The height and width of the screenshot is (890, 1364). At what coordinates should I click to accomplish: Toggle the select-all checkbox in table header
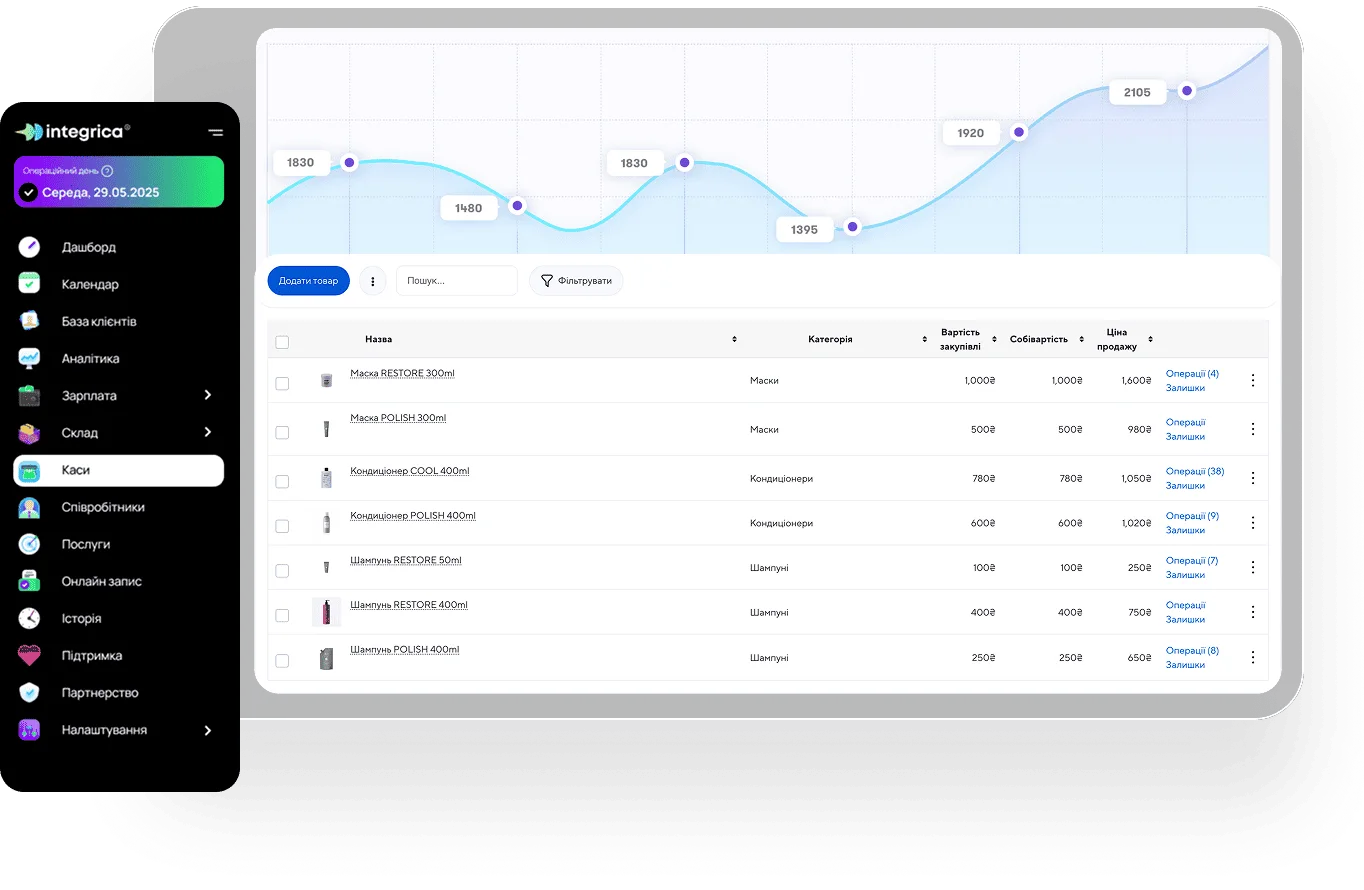(x=282, y=342)
